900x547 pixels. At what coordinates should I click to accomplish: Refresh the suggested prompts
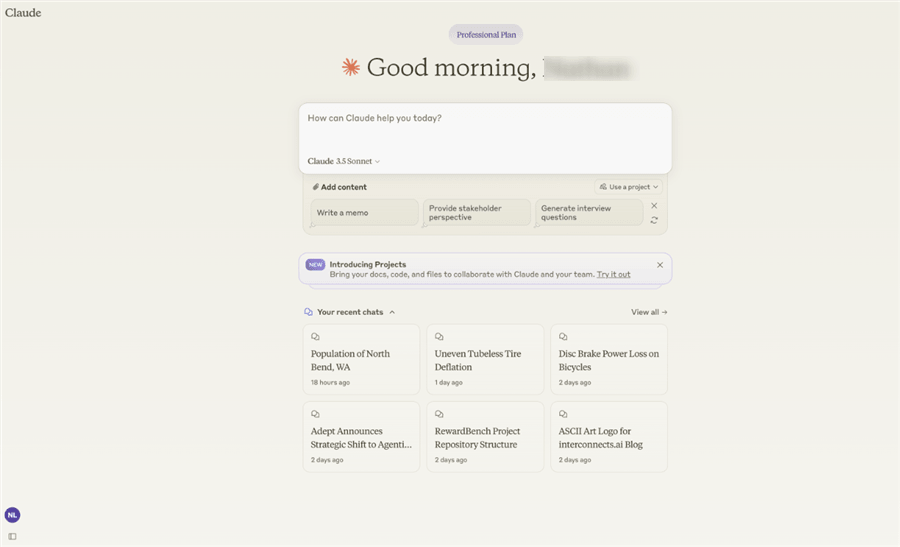tap(654, 220)
